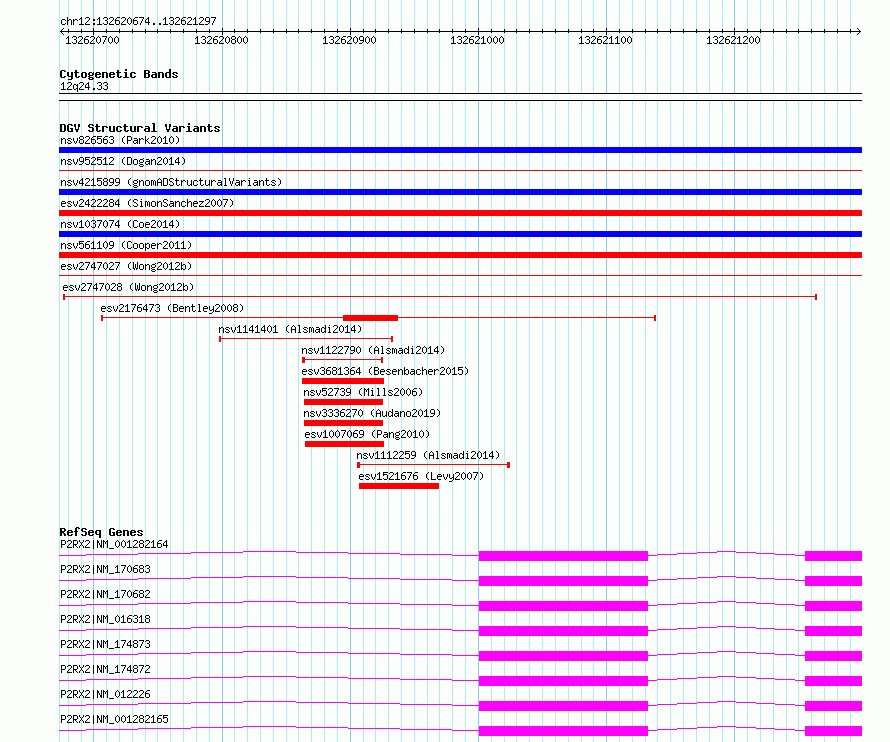Click the 12q24.33 band label
Viewport: 890px width, 742px height.
coord(84,86)
